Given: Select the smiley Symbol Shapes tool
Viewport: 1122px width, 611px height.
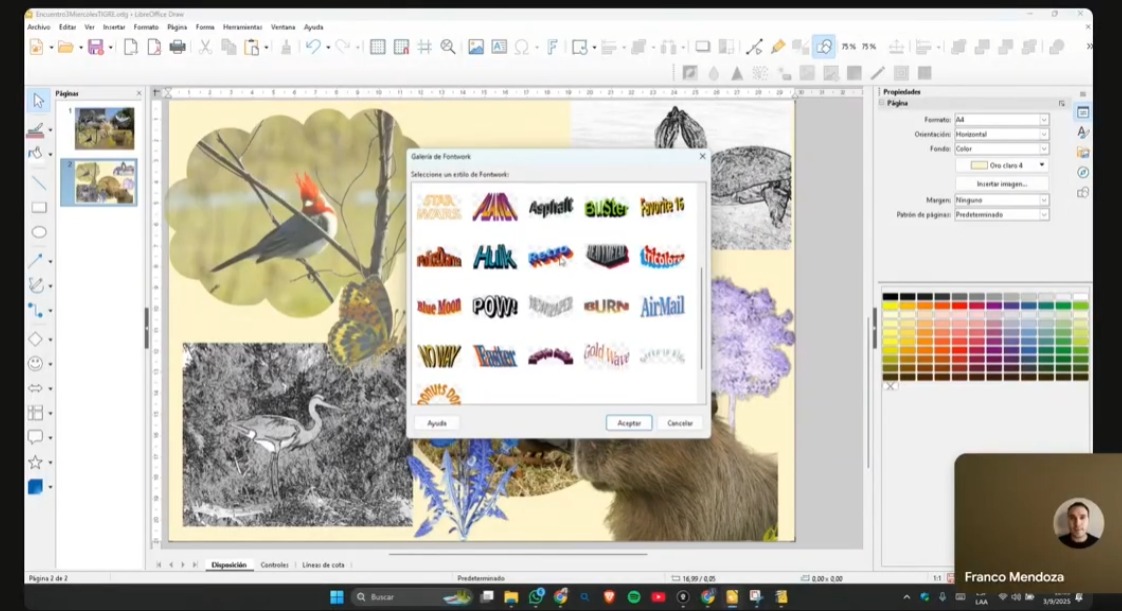Looking at the screenshot, I should pyautogui.click(x=36, y=364).
